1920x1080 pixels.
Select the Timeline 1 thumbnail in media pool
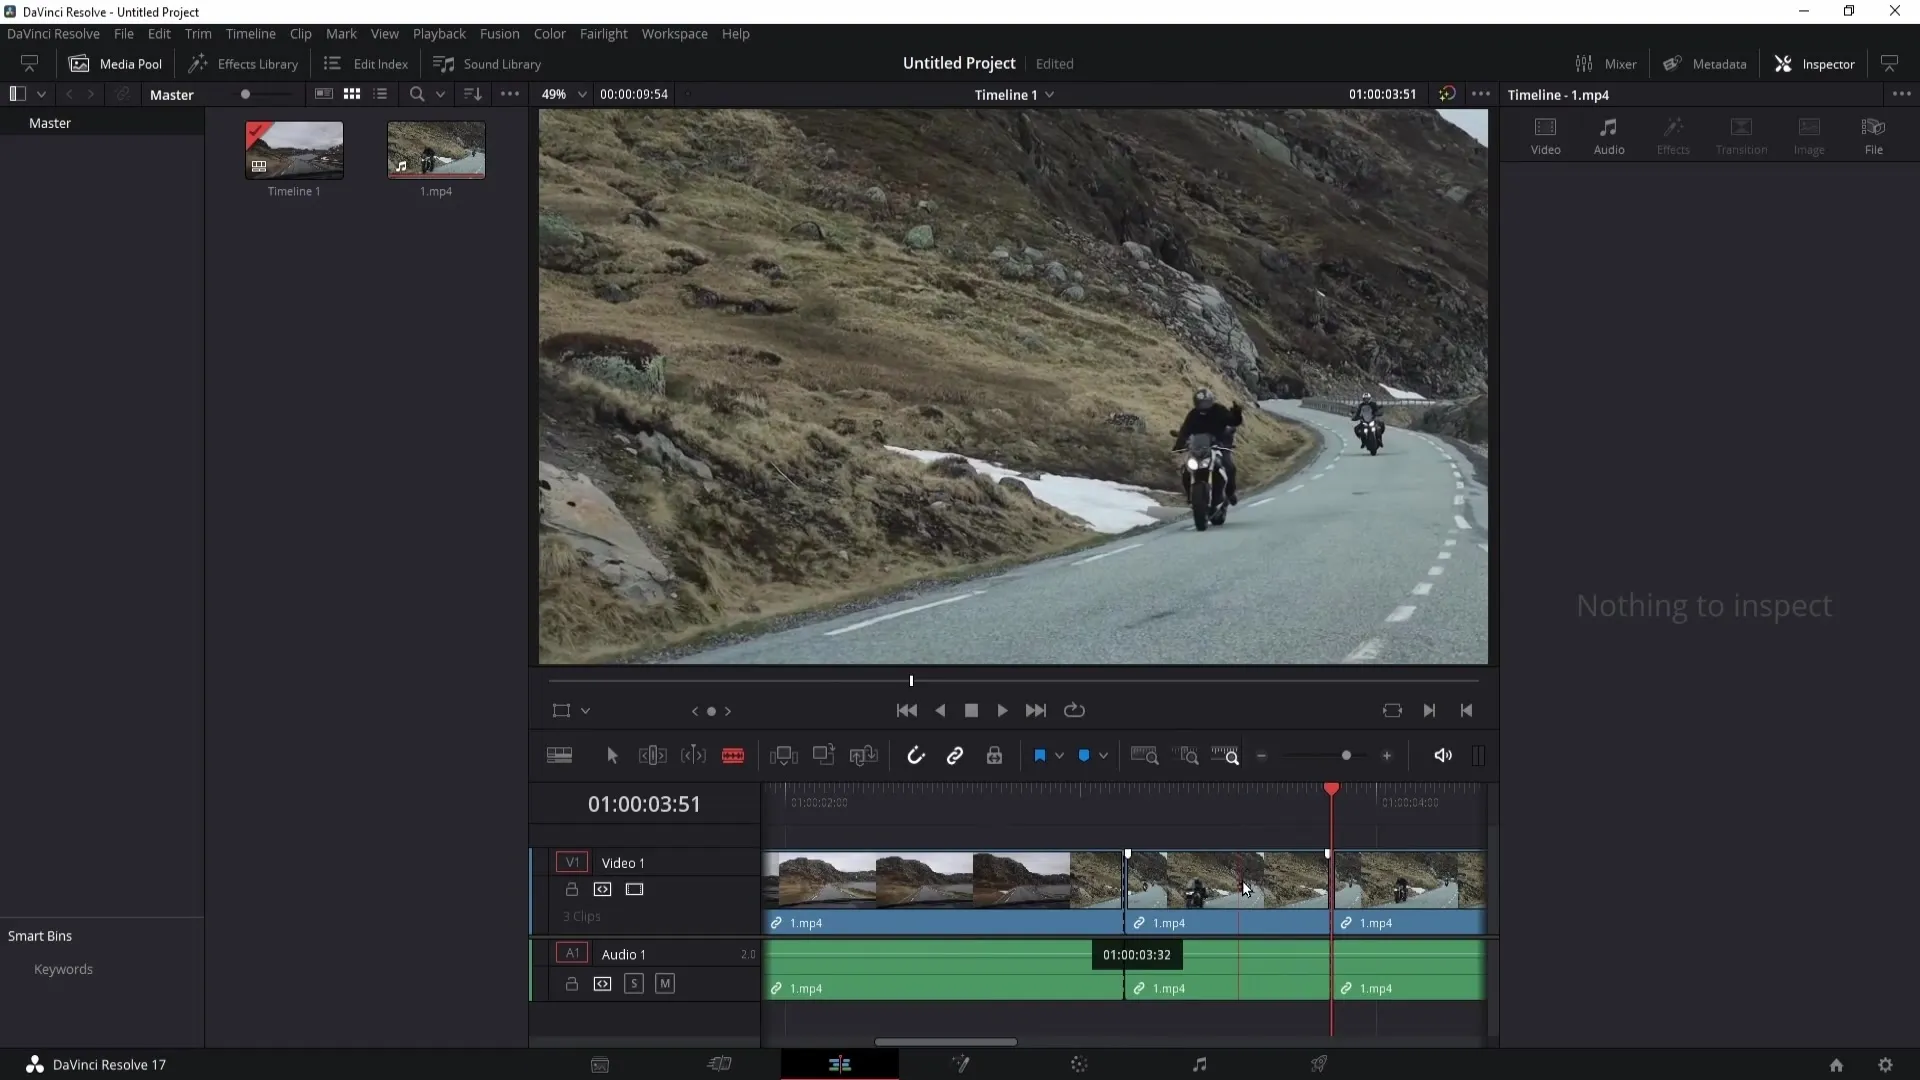click(294, 150)
